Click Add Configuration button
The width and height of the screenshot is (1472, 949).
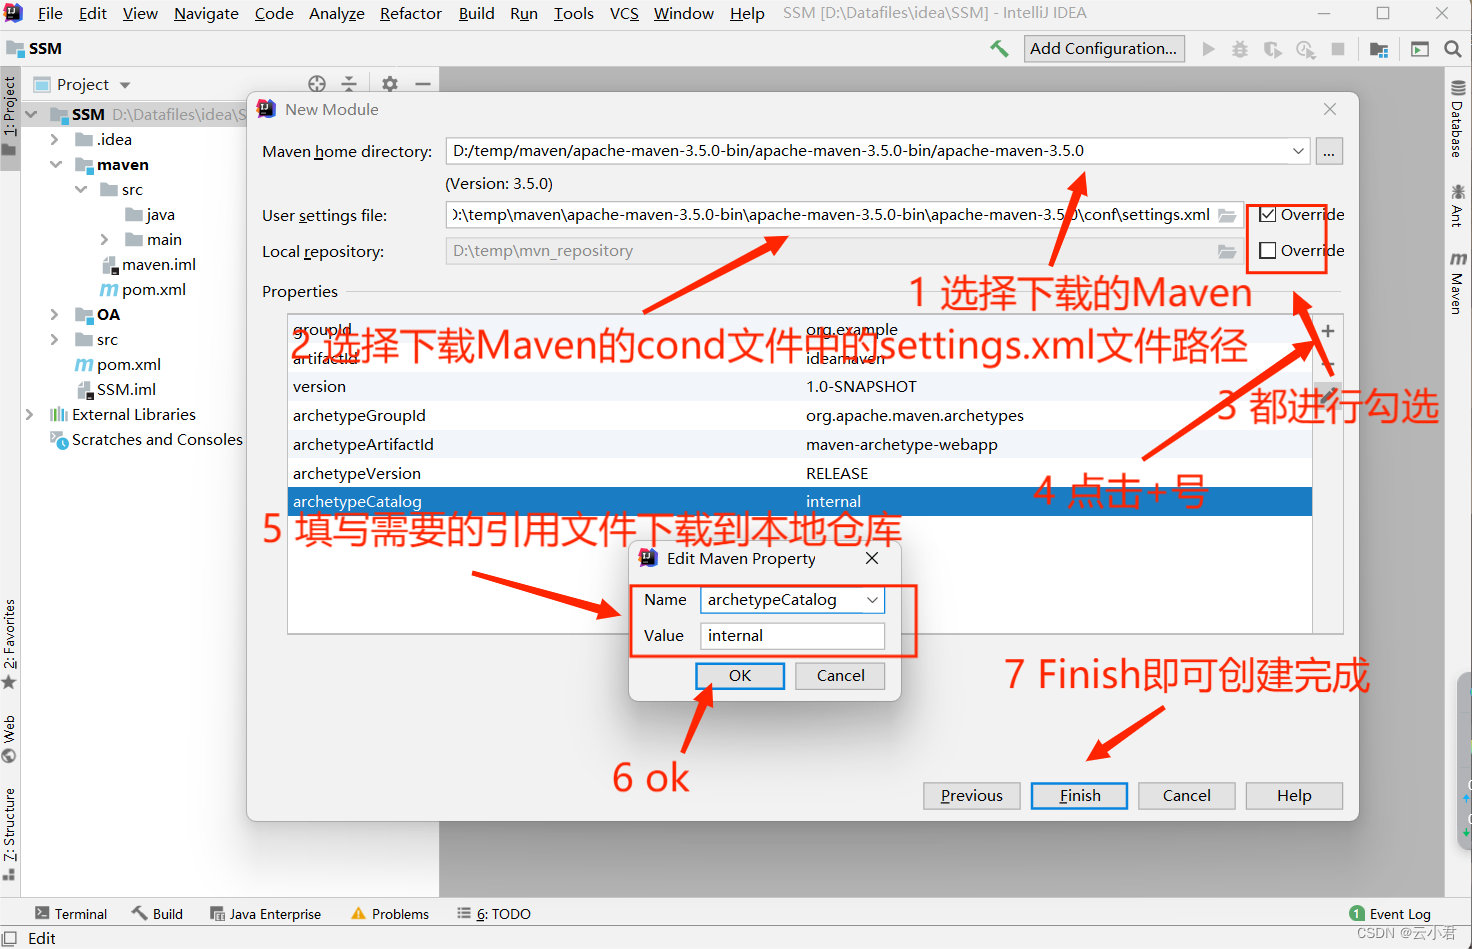click(x=1104, y=48)
